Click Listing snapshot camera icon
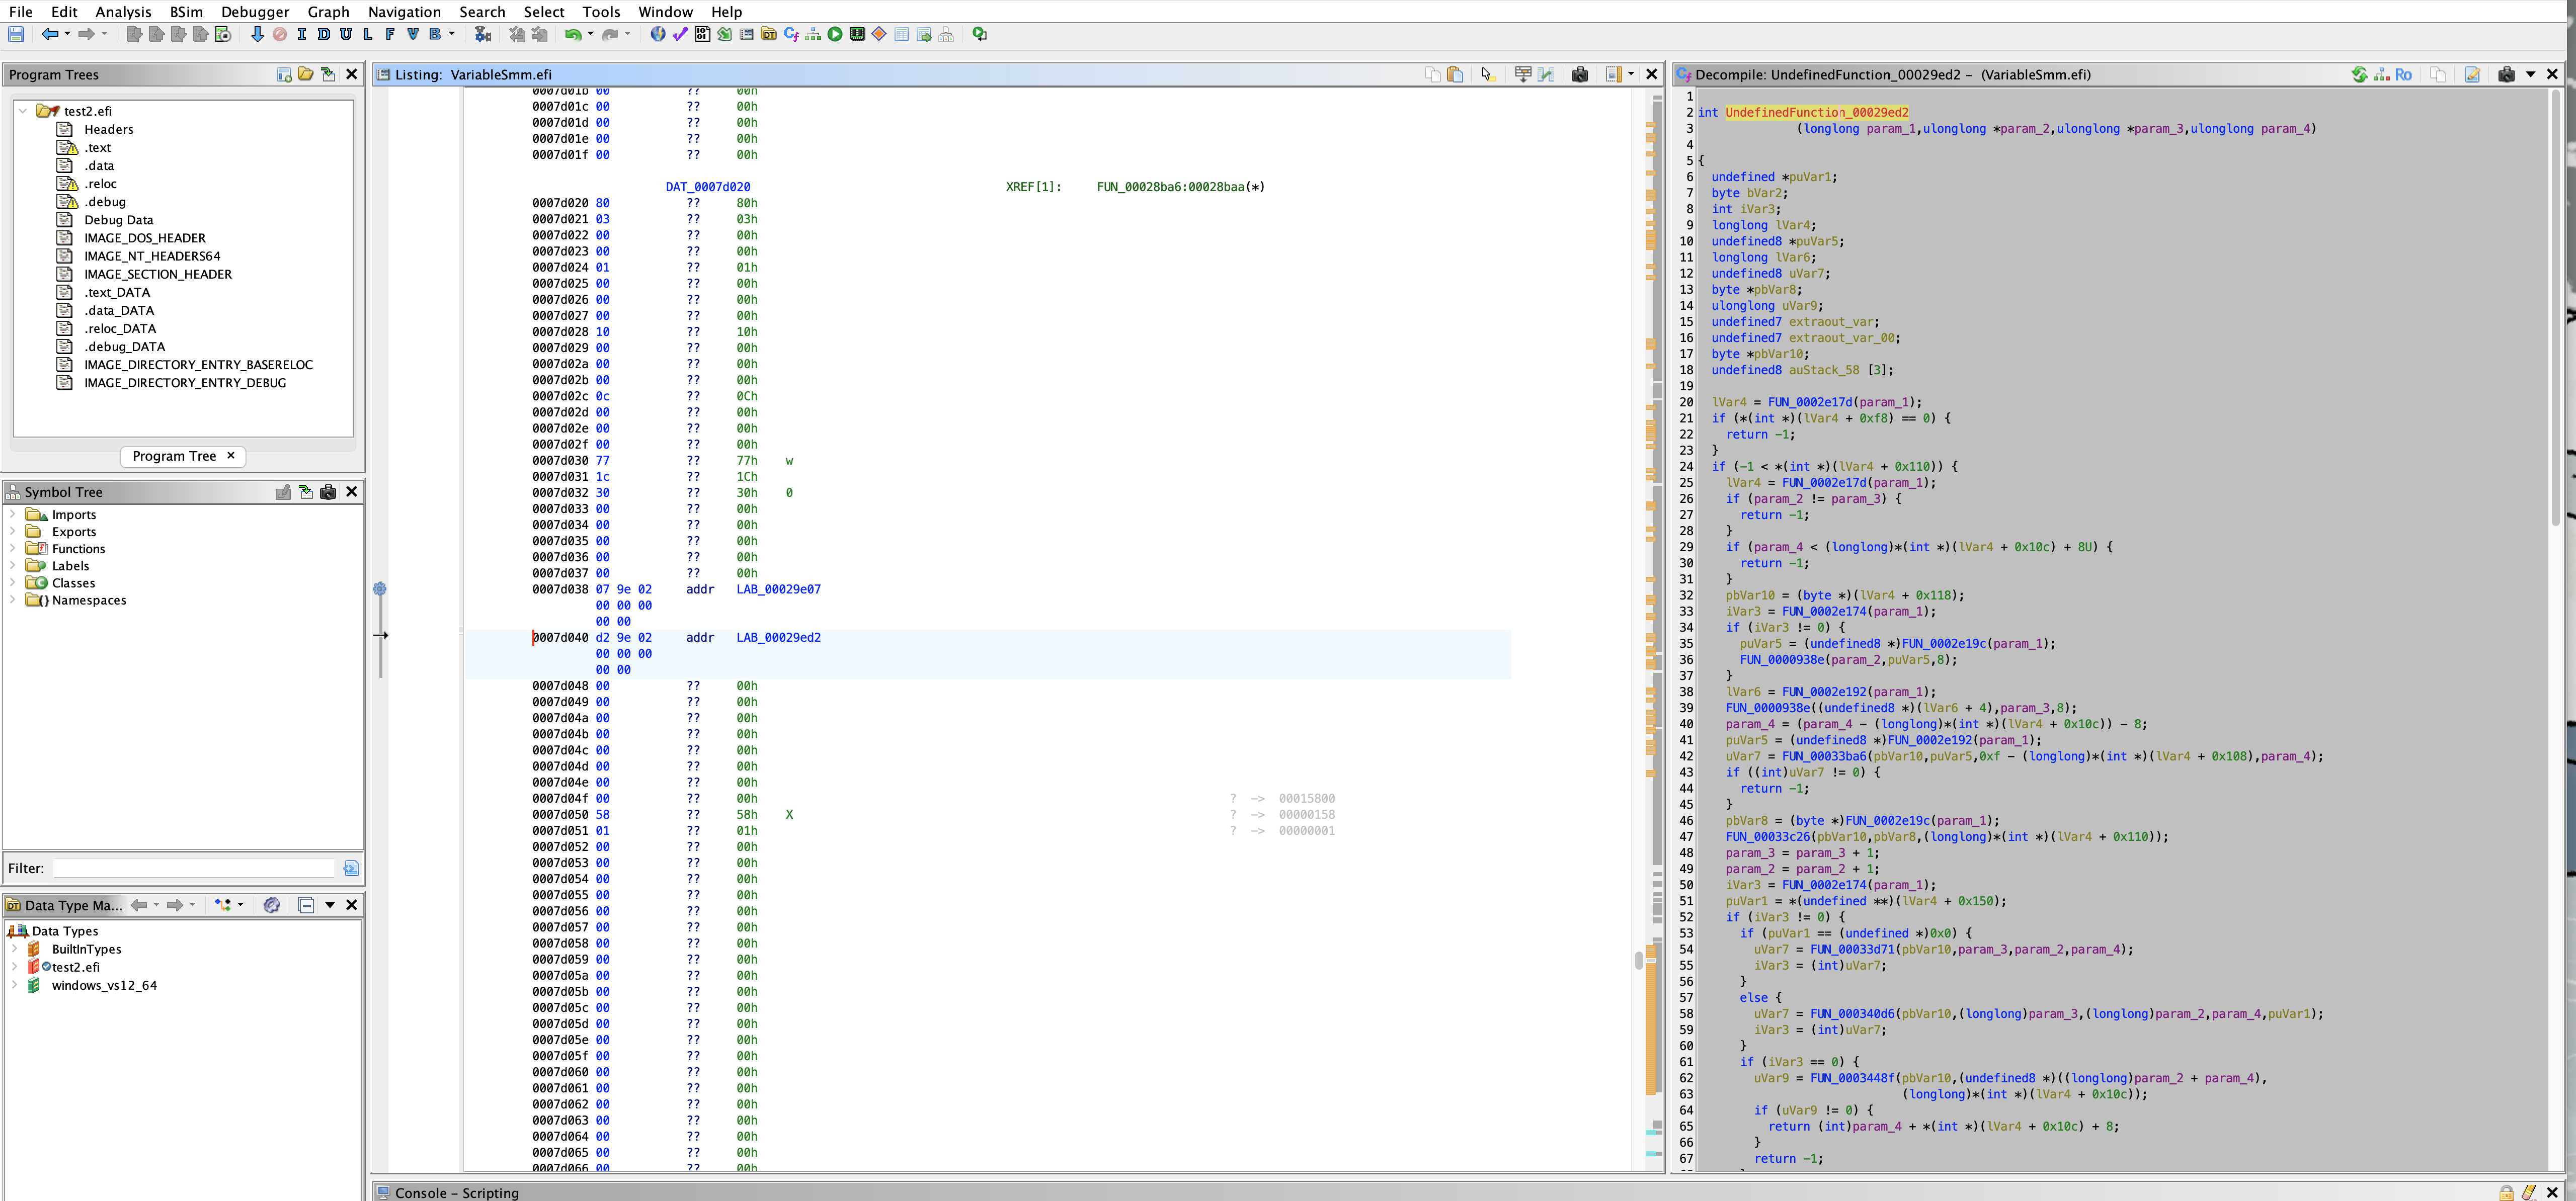 [1579, 75]
